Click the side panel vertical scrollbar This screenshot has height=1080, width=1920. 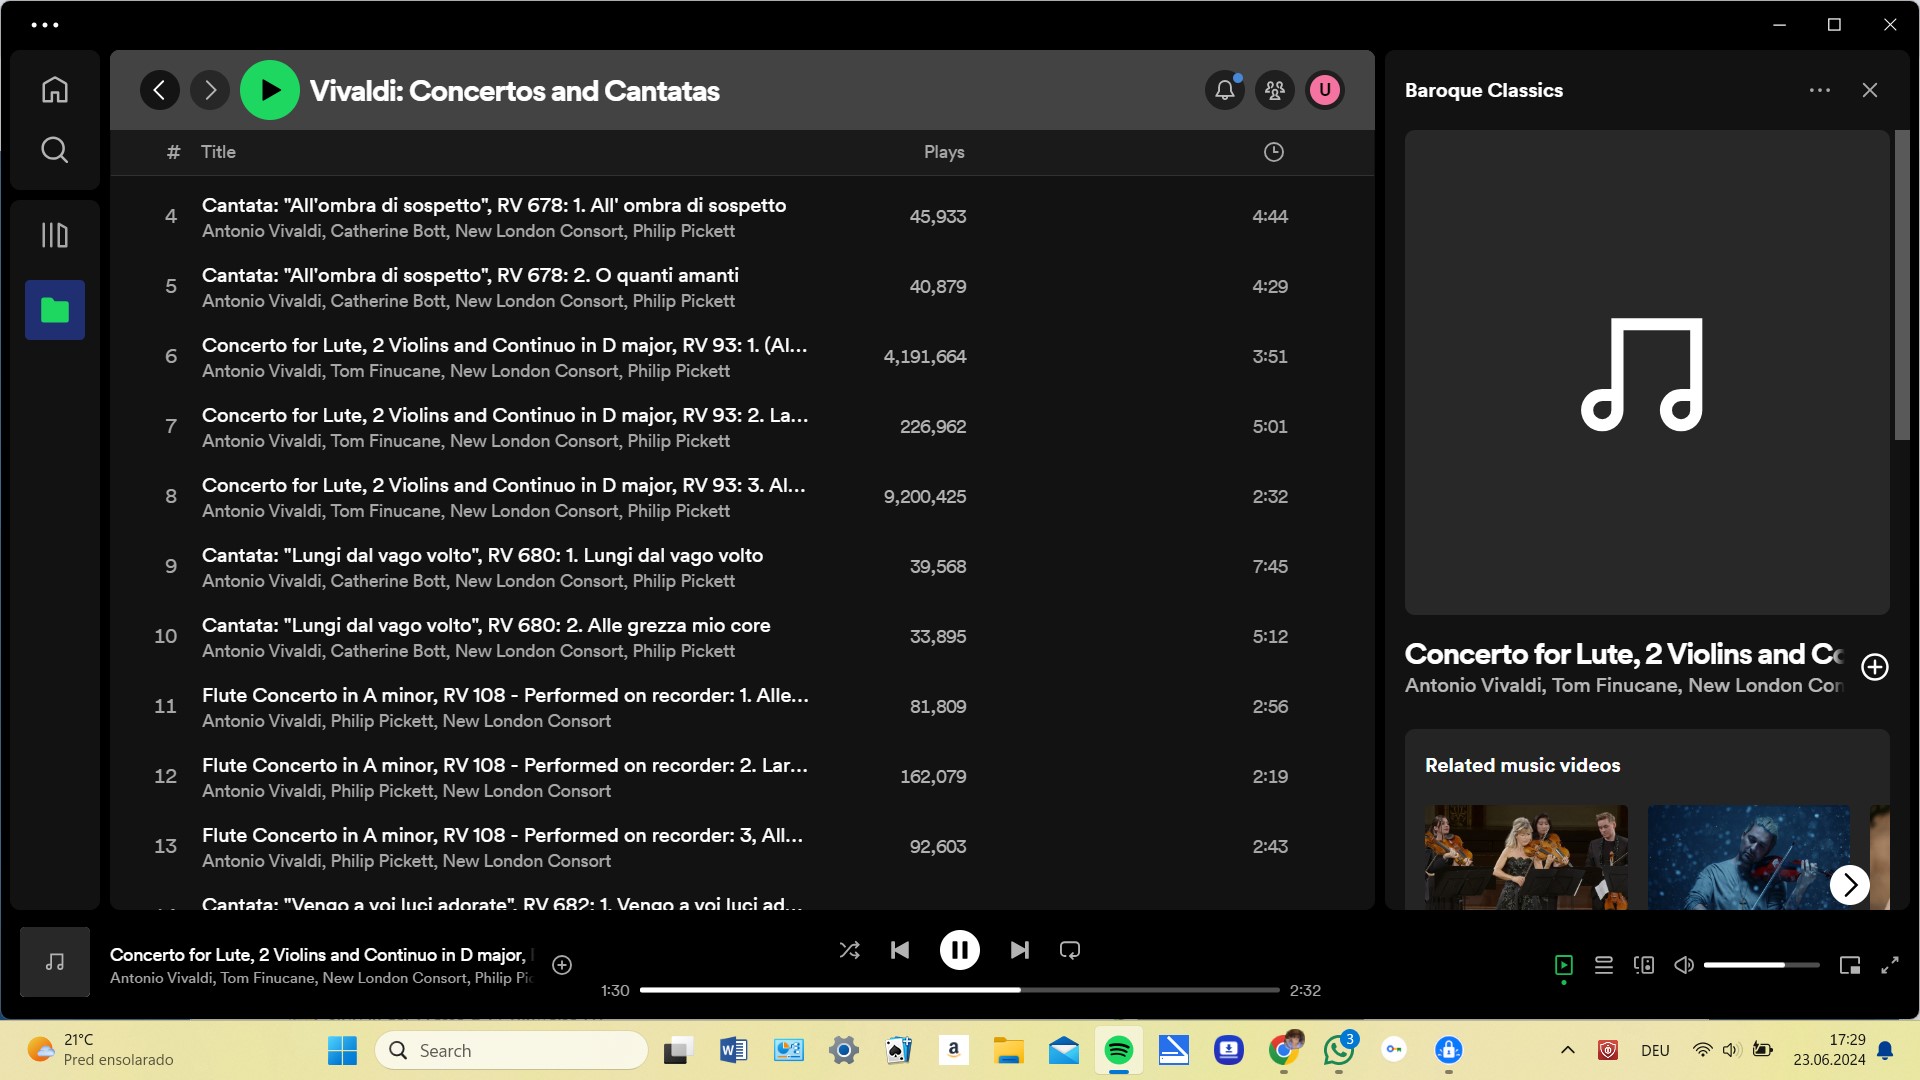click(1902, 285)
